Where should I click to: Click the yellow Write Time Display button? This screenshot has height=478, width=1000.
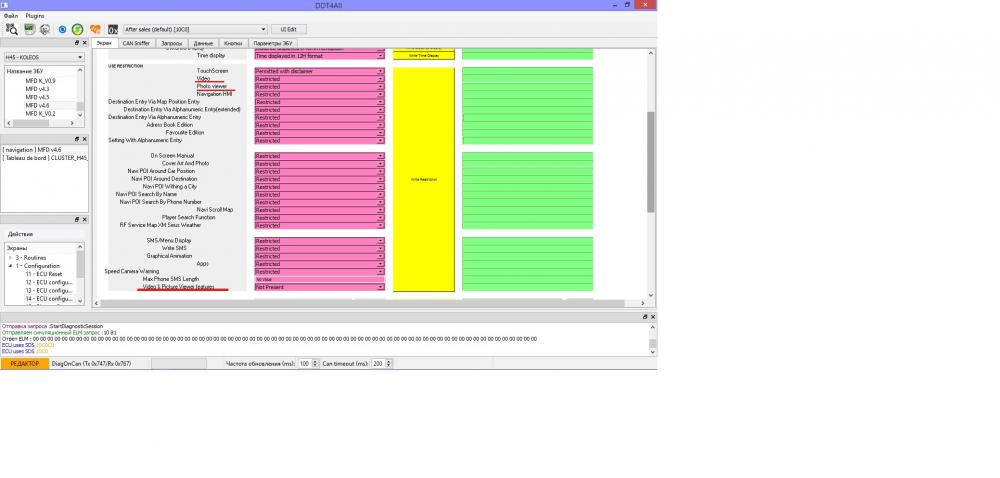(x=423, y=56)
